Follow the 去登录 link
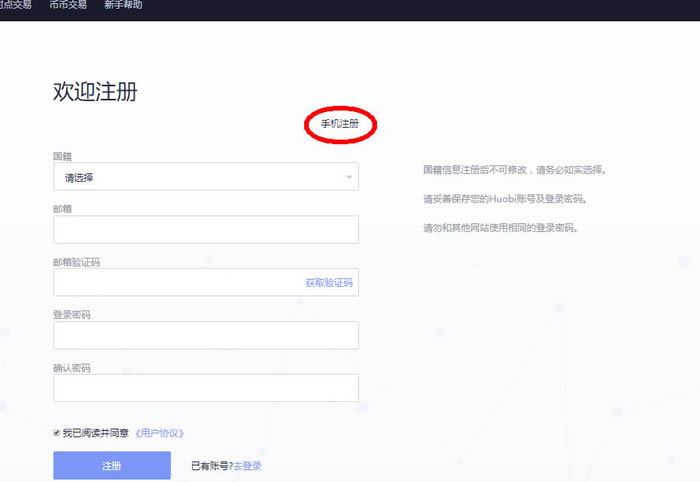Screen dimensions: 700x482 tap(248, 466)
